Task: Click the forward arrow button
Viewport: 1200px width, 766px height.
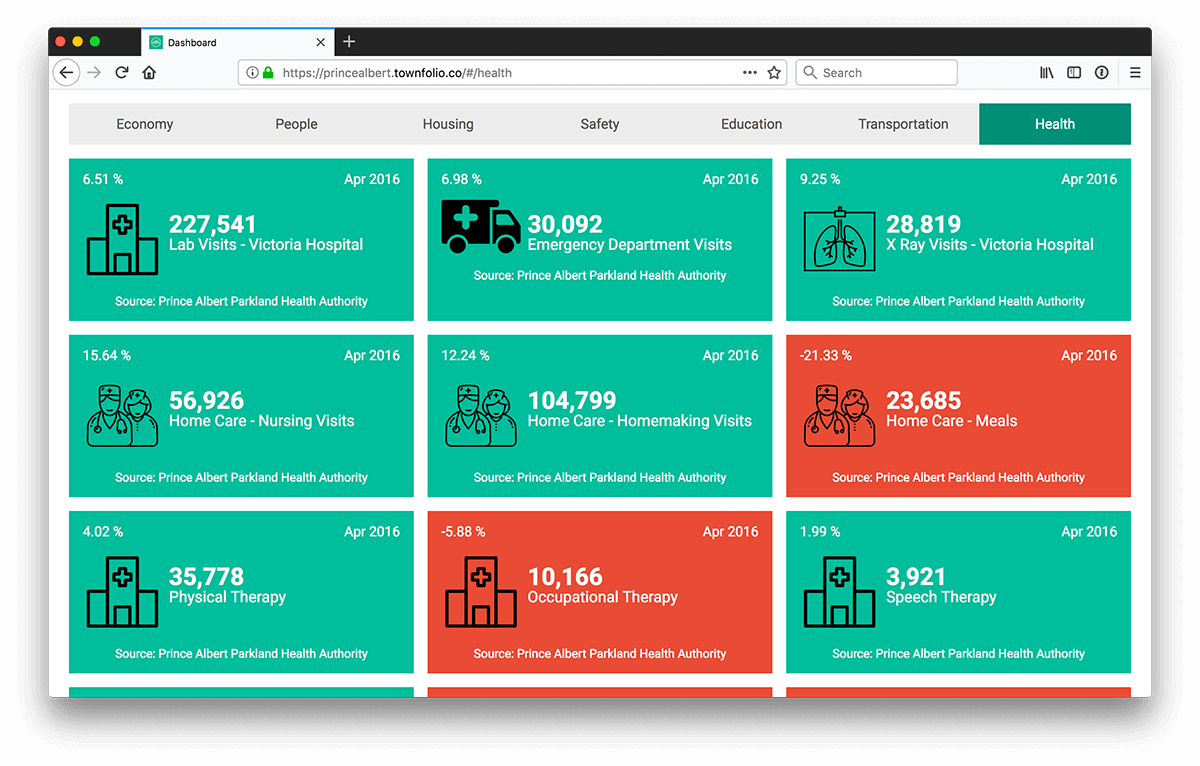Action: 94,72
